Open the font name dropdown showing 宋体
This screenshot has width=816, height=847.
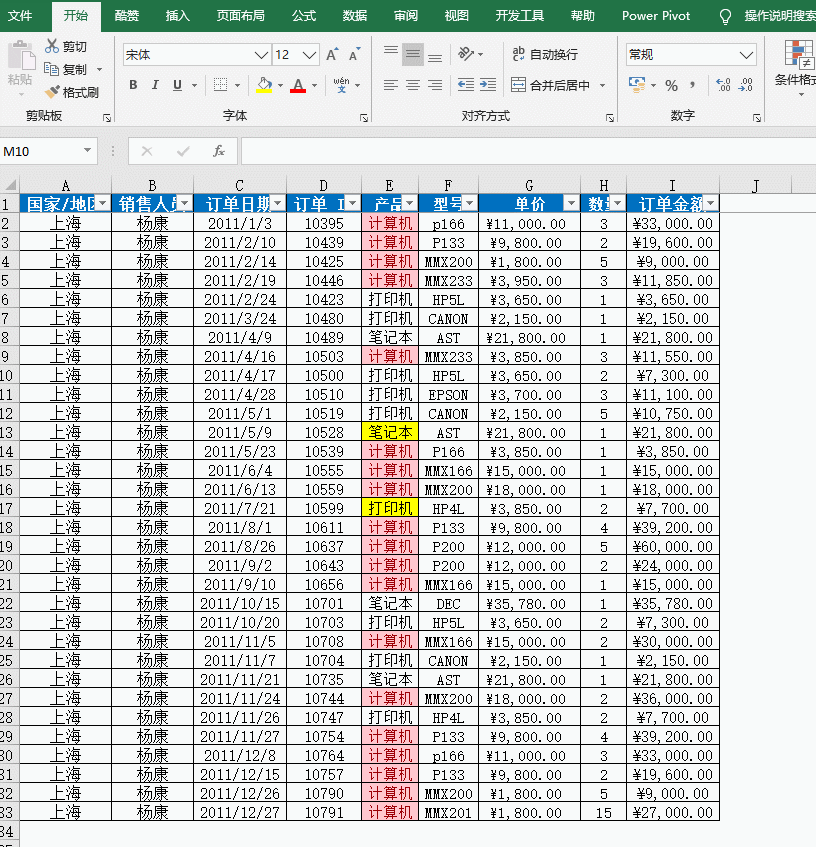[x=261, y=55]
